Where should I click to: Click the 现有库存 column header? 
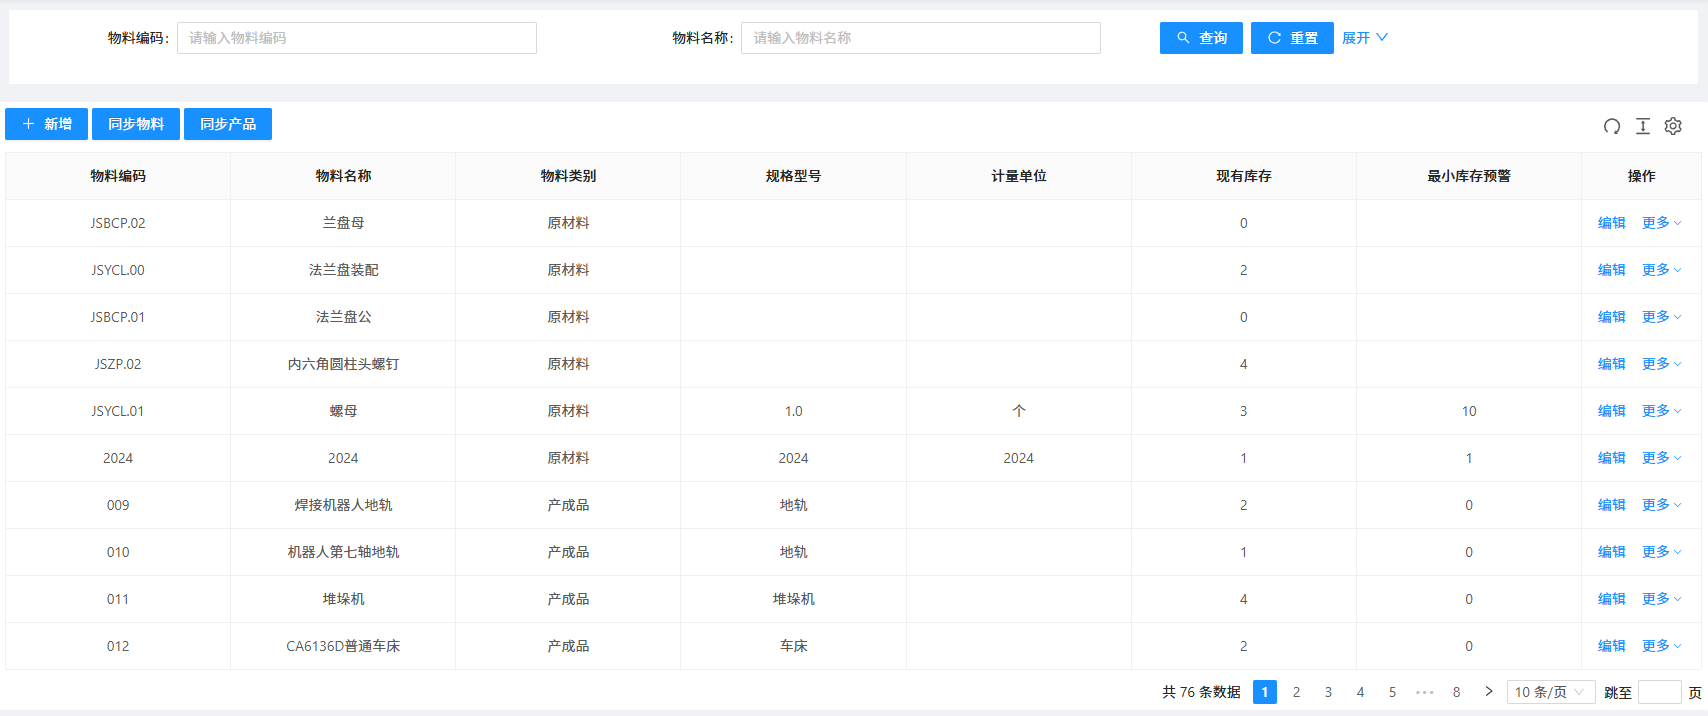click(1244, 176)
